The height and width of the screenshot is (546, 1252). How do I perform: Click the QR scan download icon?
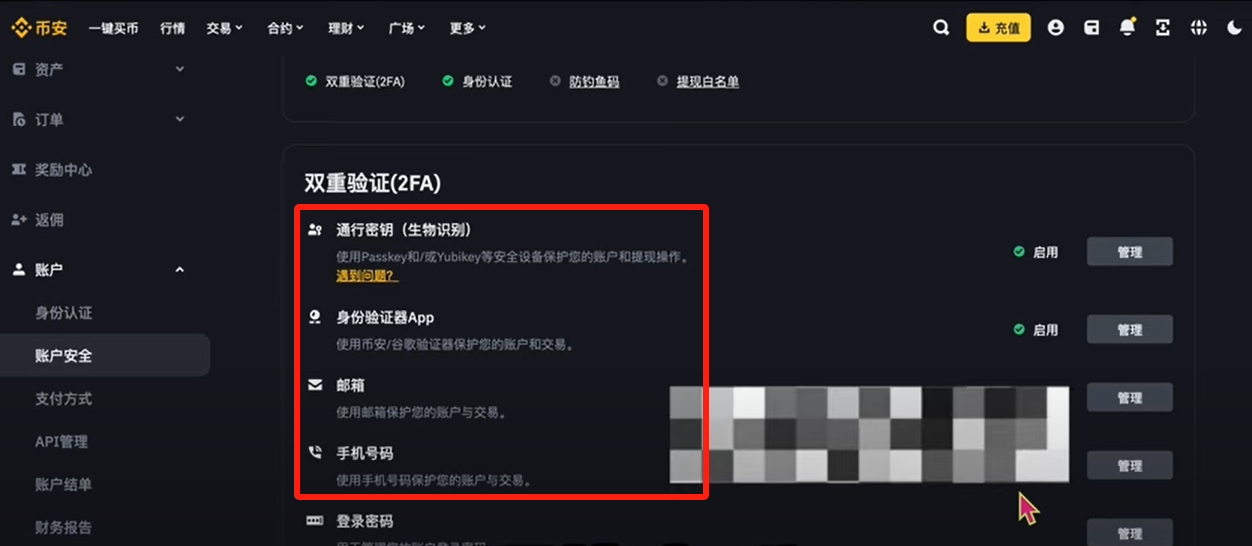[1162, 28]
